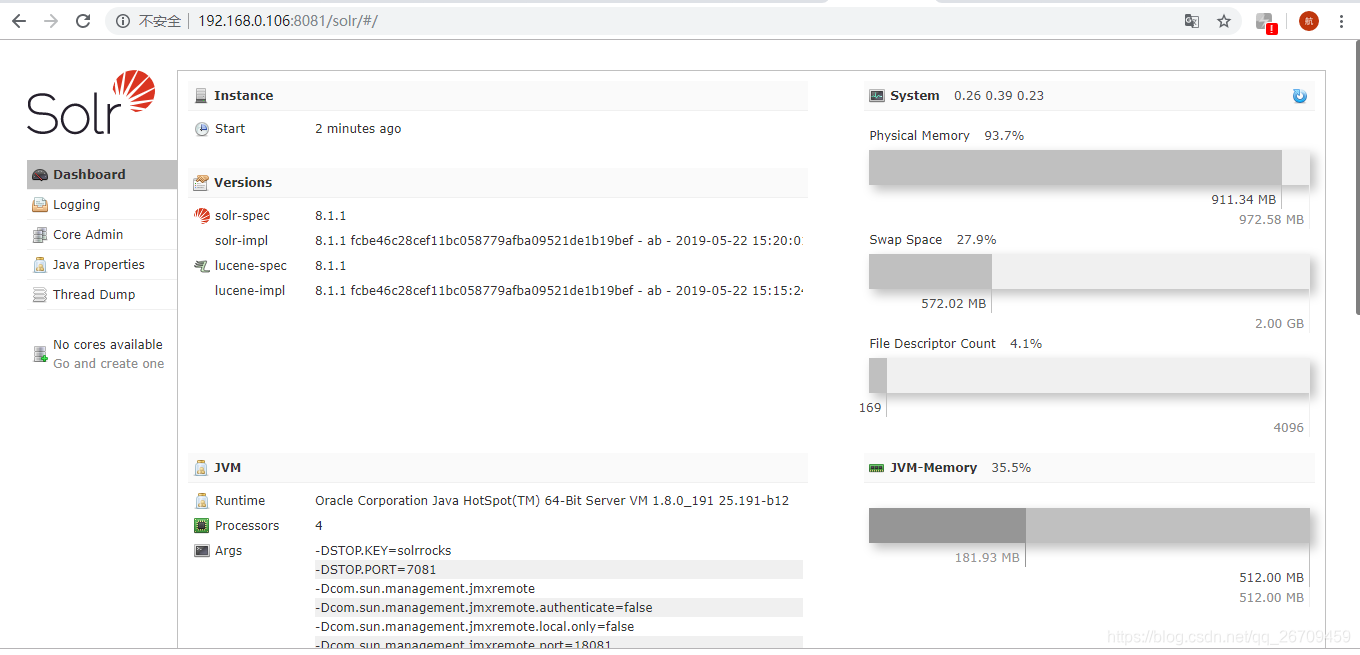Click the Runtime row icon
This screenshot has width=1360, height=655.
click(x=202, y=501)
